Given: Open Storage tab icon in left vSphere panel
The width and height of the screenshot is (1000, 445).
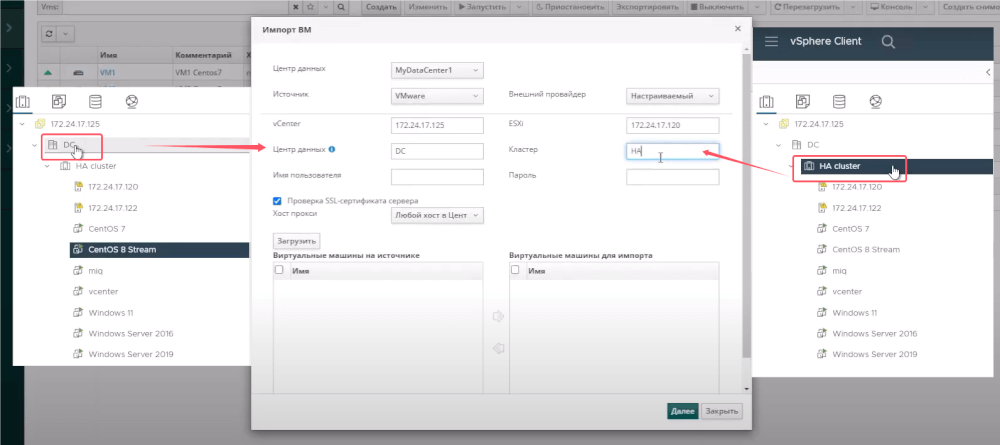Looking at the screenshot, I should coord(95,101).
